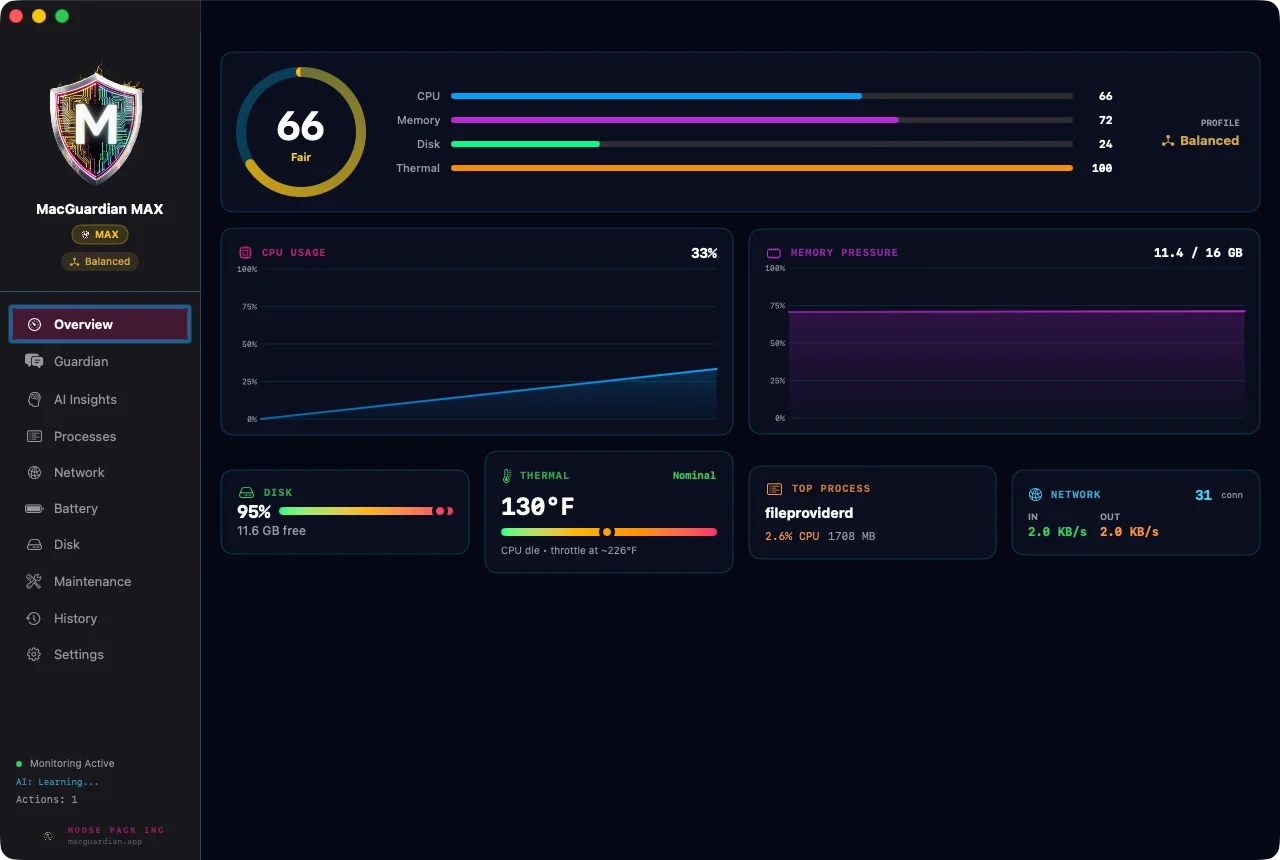Click the Guardian chat icon
The width and height of the screenshot is (1280, 860).
[34, 361]
